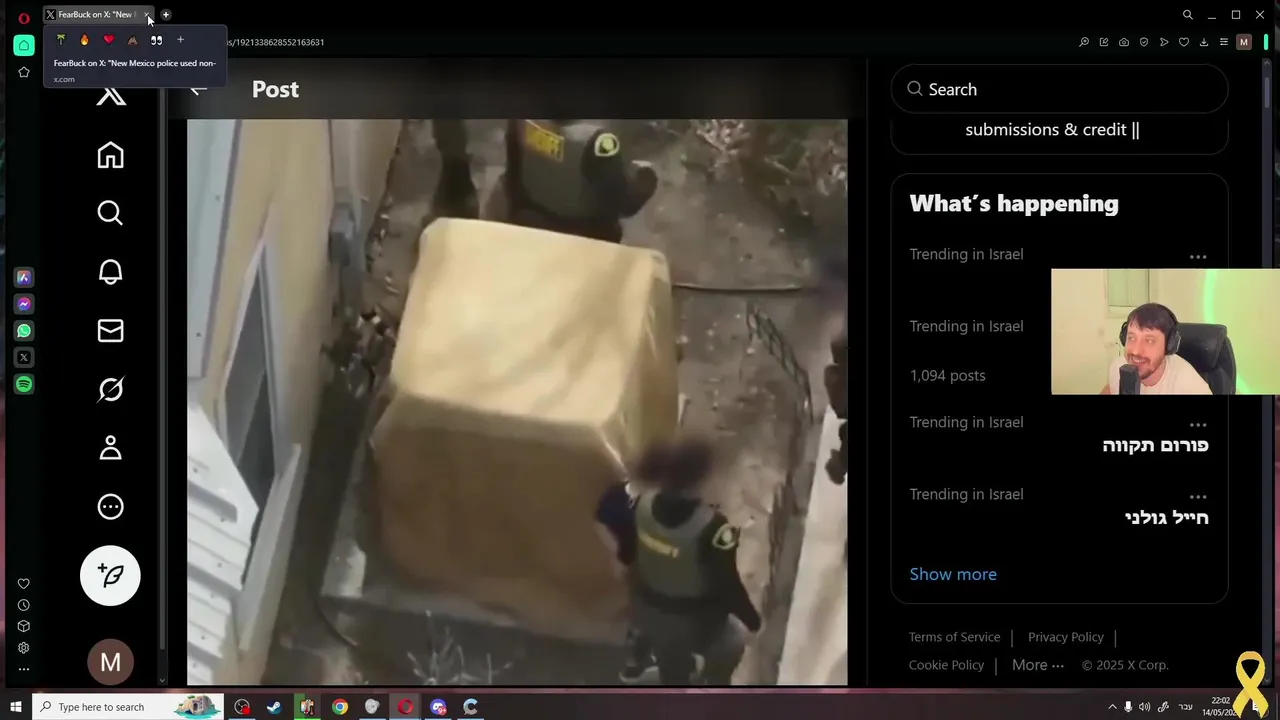Open the privacy shield icon
Viewport: 1280px width, 720px height.
1144,42
